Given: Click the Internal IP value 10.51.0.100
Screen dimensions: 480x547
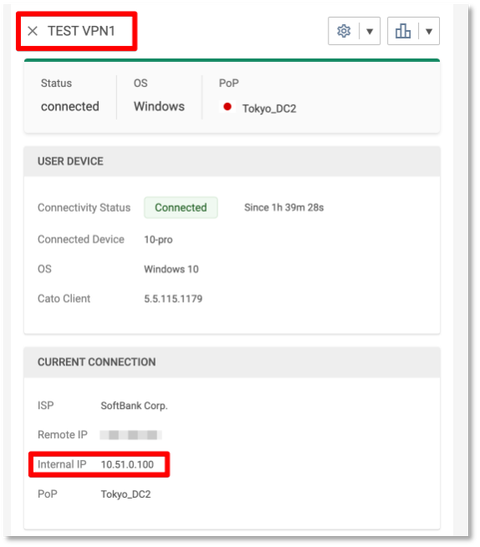Looking at the screenshot, I should [127, 464].
